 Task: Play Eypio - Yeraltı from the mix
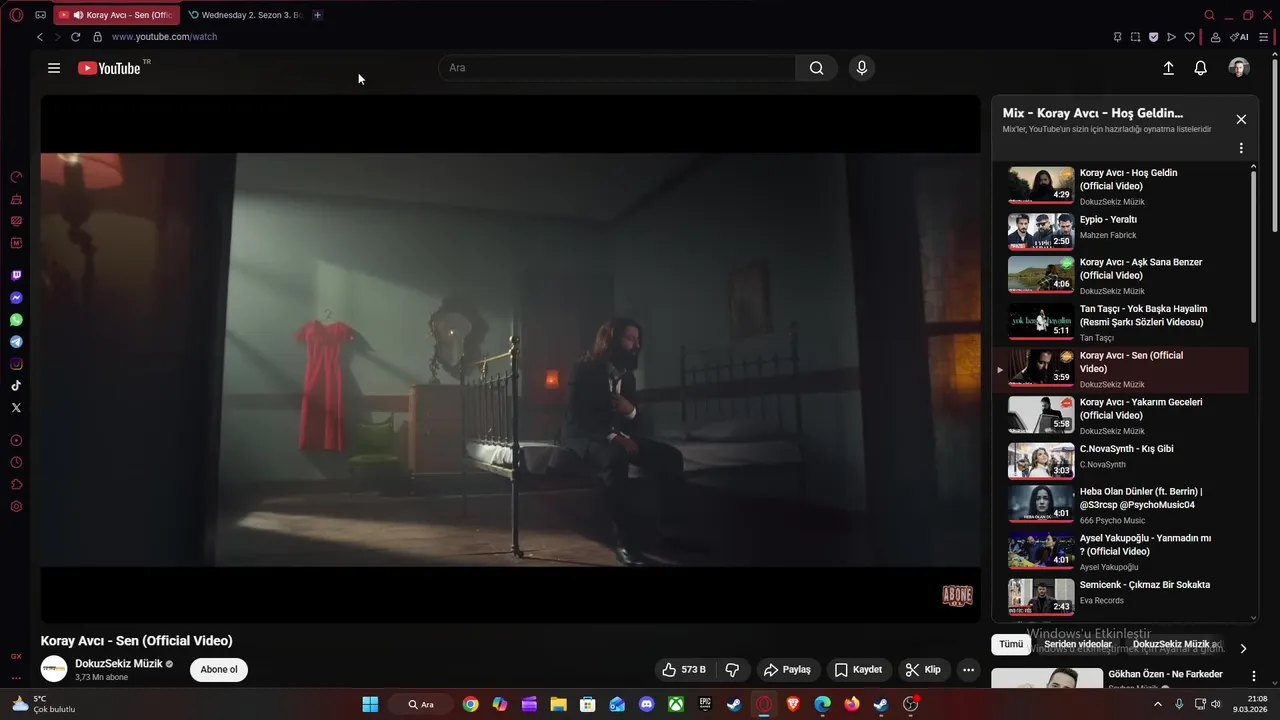click(1120, 231)
